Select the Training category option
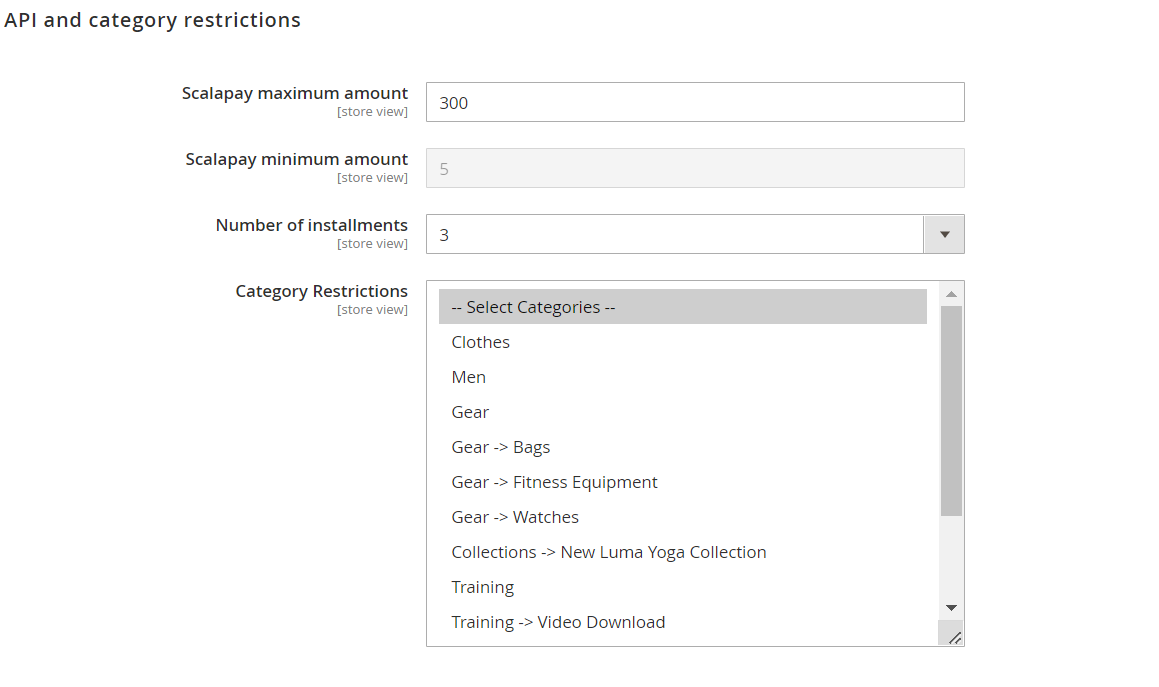Viewport: 1159px width, 687px height. [483, 587]
